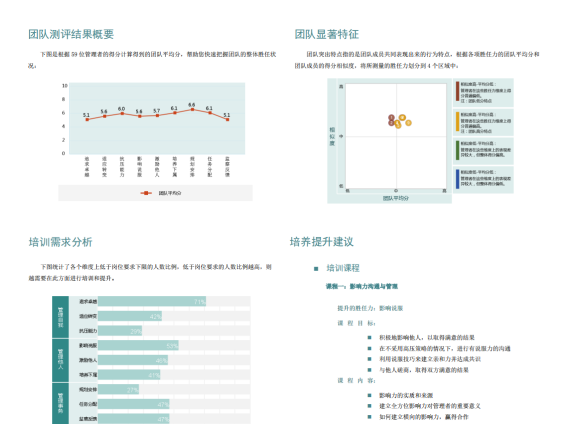Select the 管理他人 category block

tap(60, 360)
